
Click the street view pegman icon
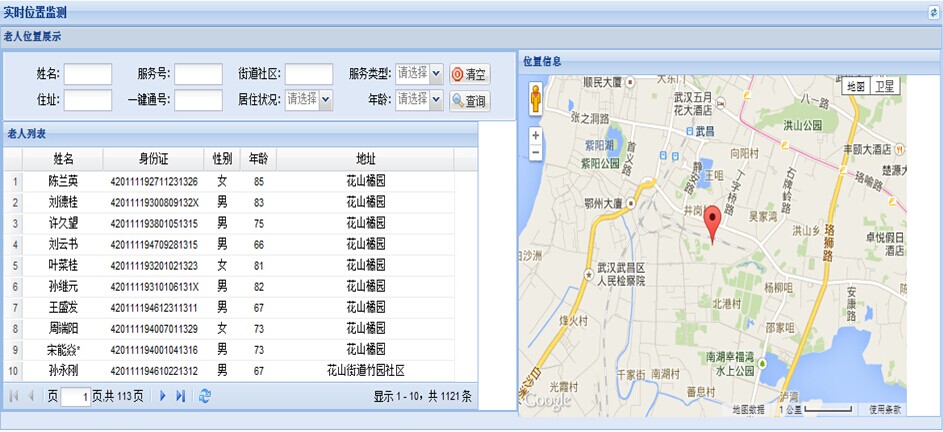tap(535, 98)
